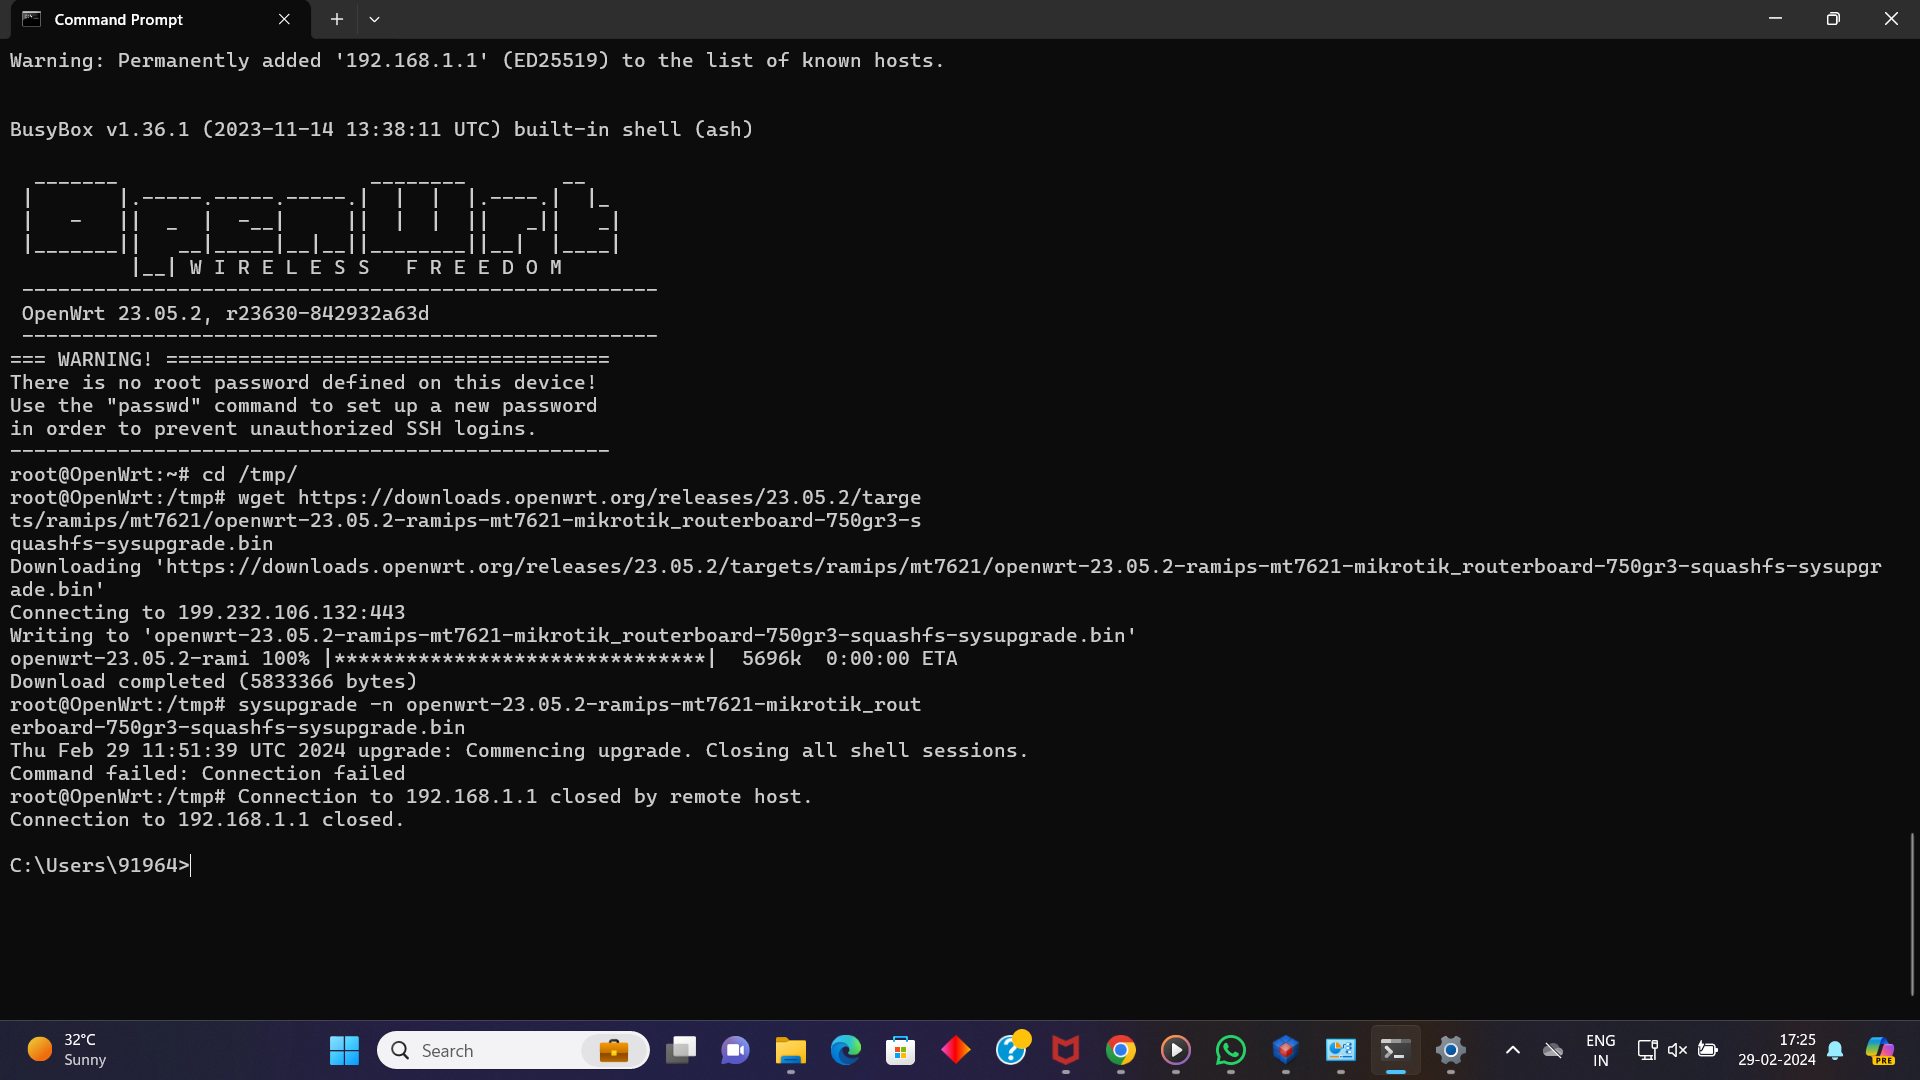The image size is (1920, 1080).
Task: Open ENG IN language switcher
Action: point(1601,1050)
